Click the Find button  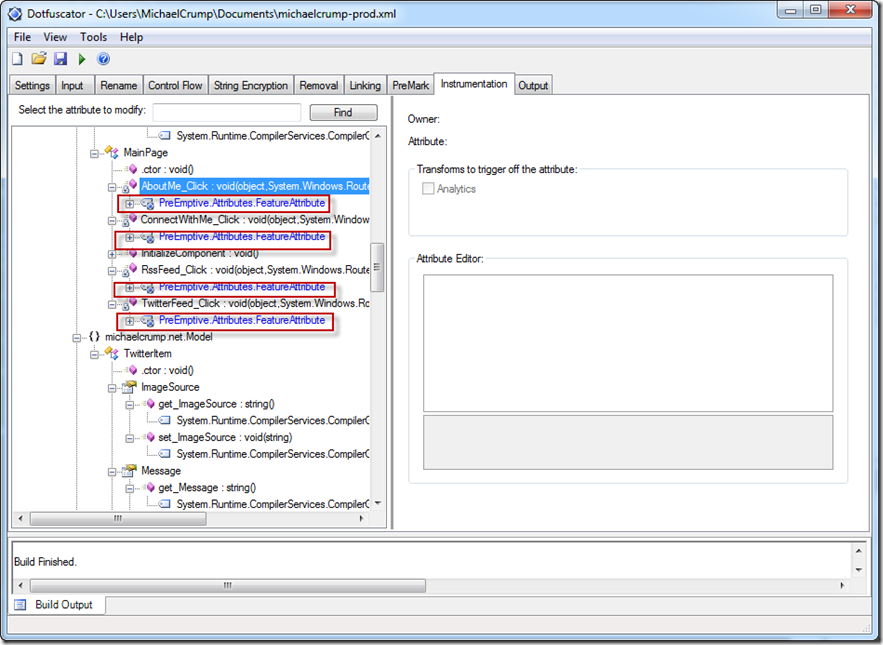(344, 112)
